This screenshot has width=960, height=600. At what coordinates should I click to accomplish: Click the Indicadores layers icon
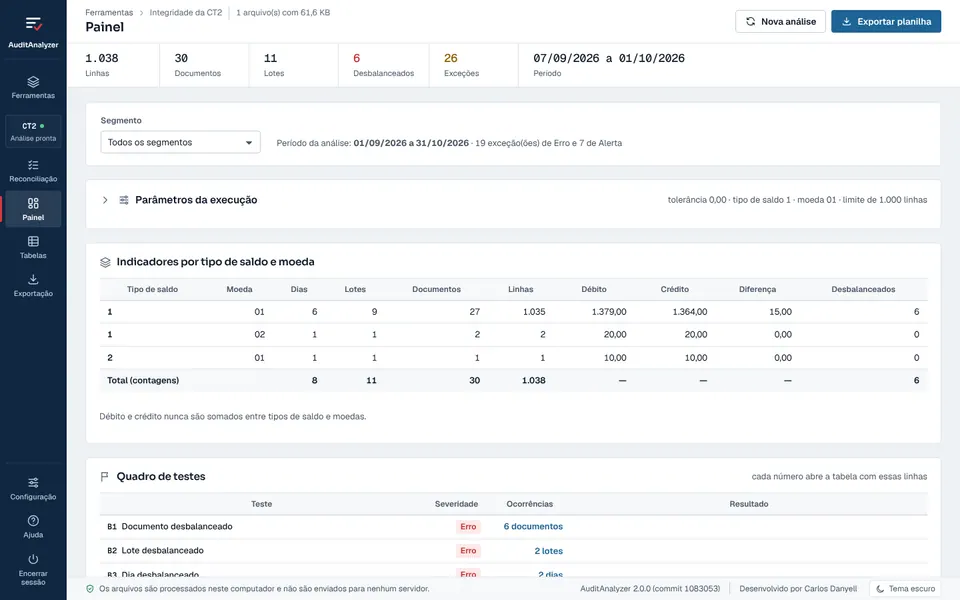pyautogui.click(x=105, y=262)
